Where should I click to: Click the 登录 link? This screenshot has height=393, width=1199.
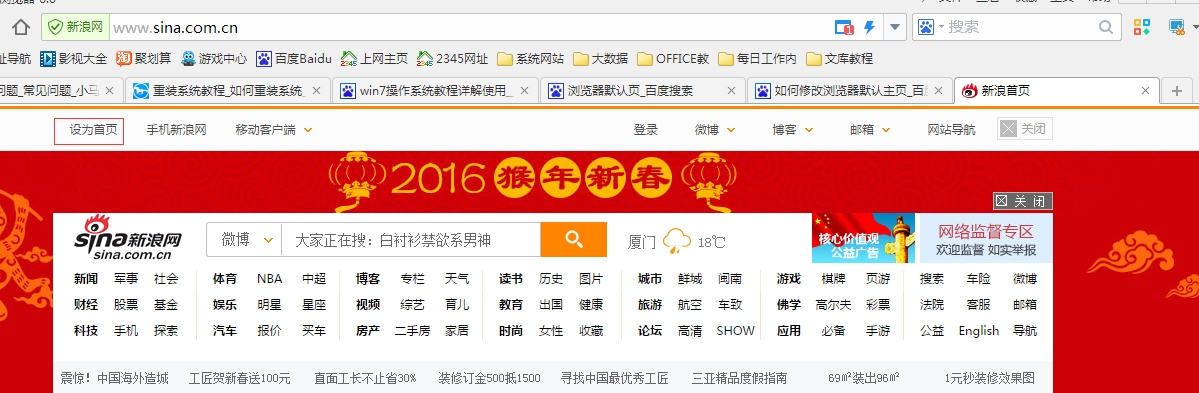click(645, 130)
